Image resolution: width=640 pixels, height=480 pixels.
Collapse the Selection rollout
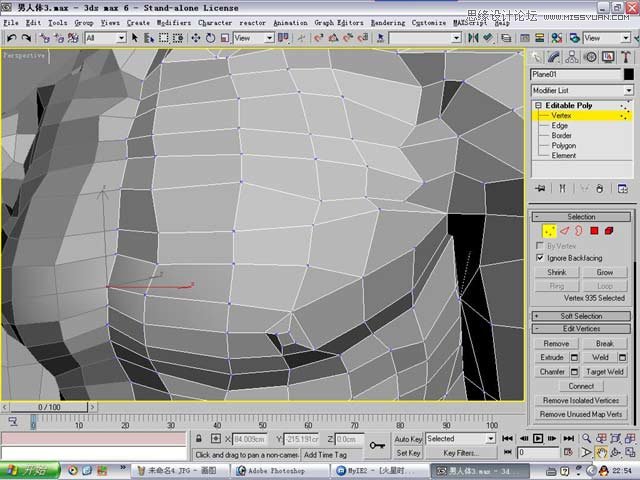click(x=582, y=216)
